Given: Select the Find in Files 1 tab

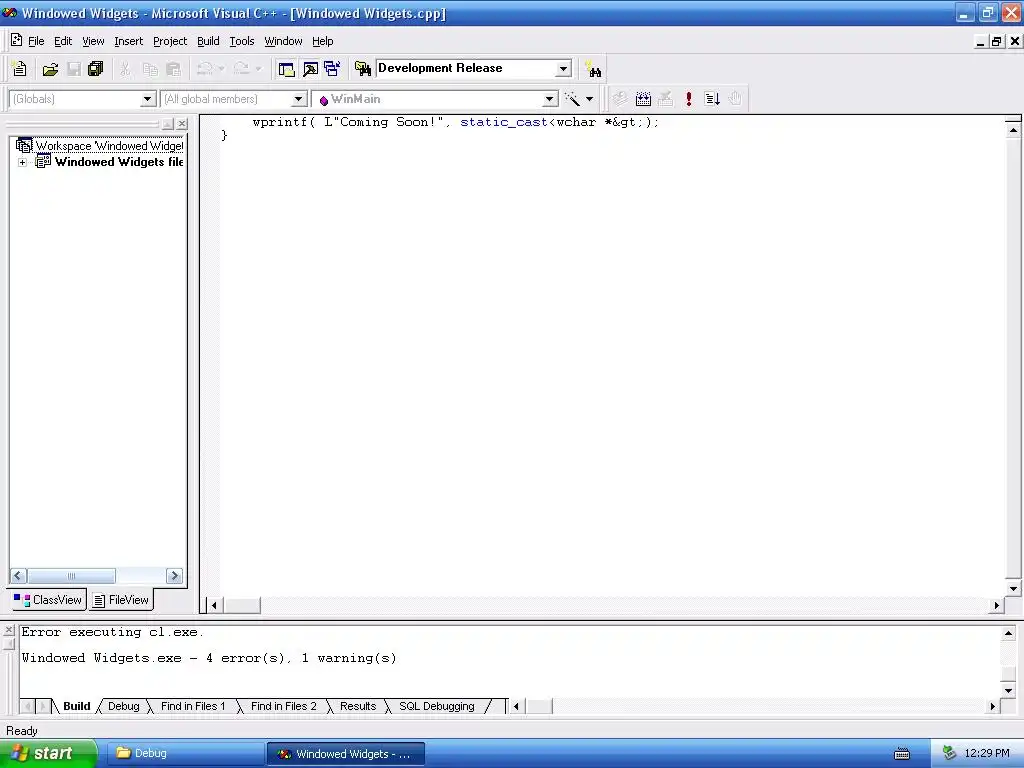Looking at the screenshot, I should click(193, 706).
